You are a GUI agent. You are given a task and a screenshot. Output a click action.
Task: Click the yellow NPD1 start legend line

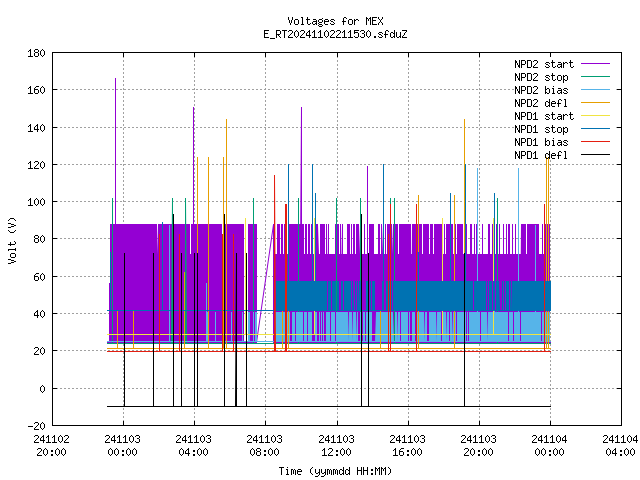tap(595, 116)
